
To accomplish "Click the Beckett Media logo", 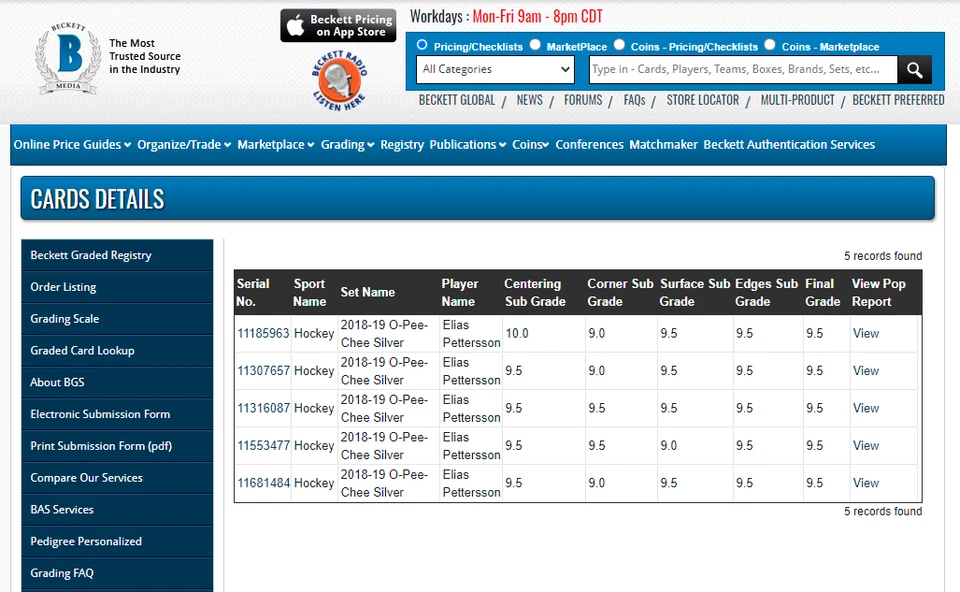I will coord(68,59).
